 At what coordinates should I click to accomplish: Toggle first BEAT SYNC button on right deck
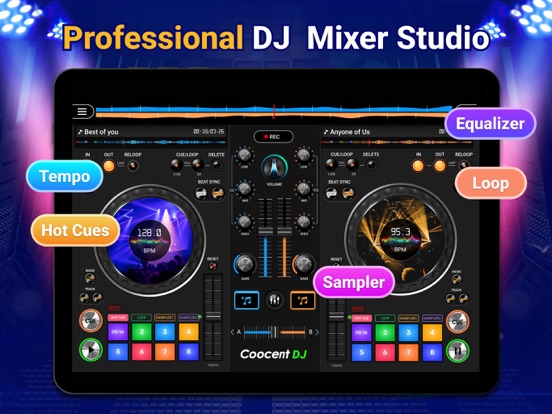click(x=331, y=193)
